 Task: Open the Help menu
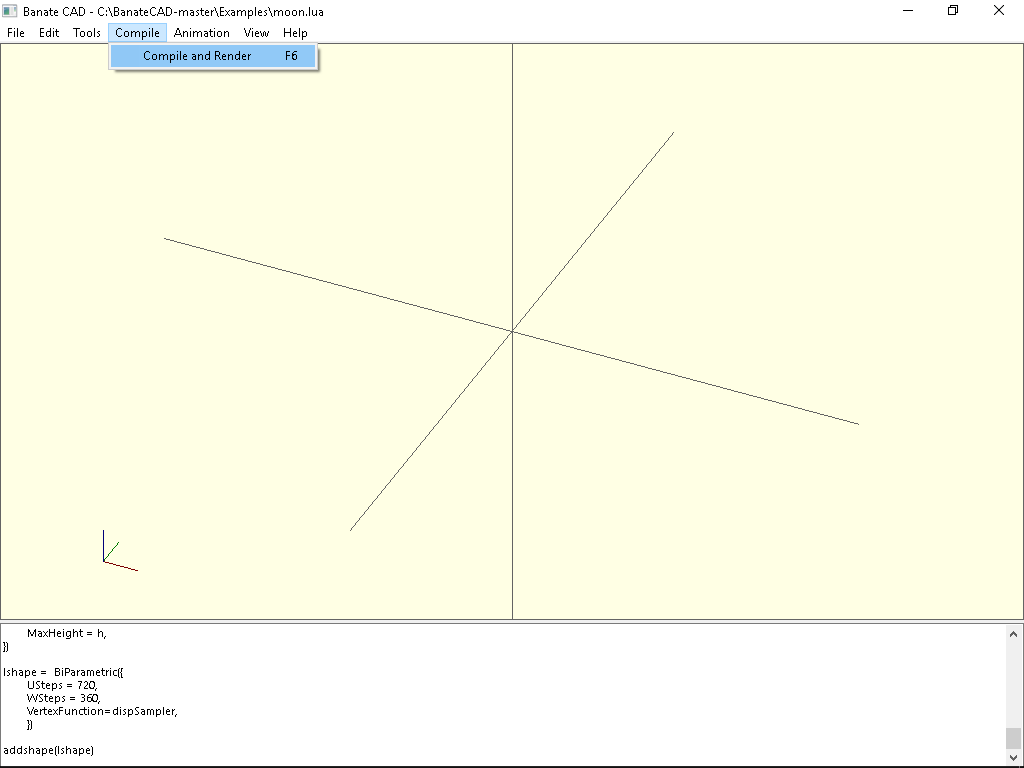click(295, 32)
